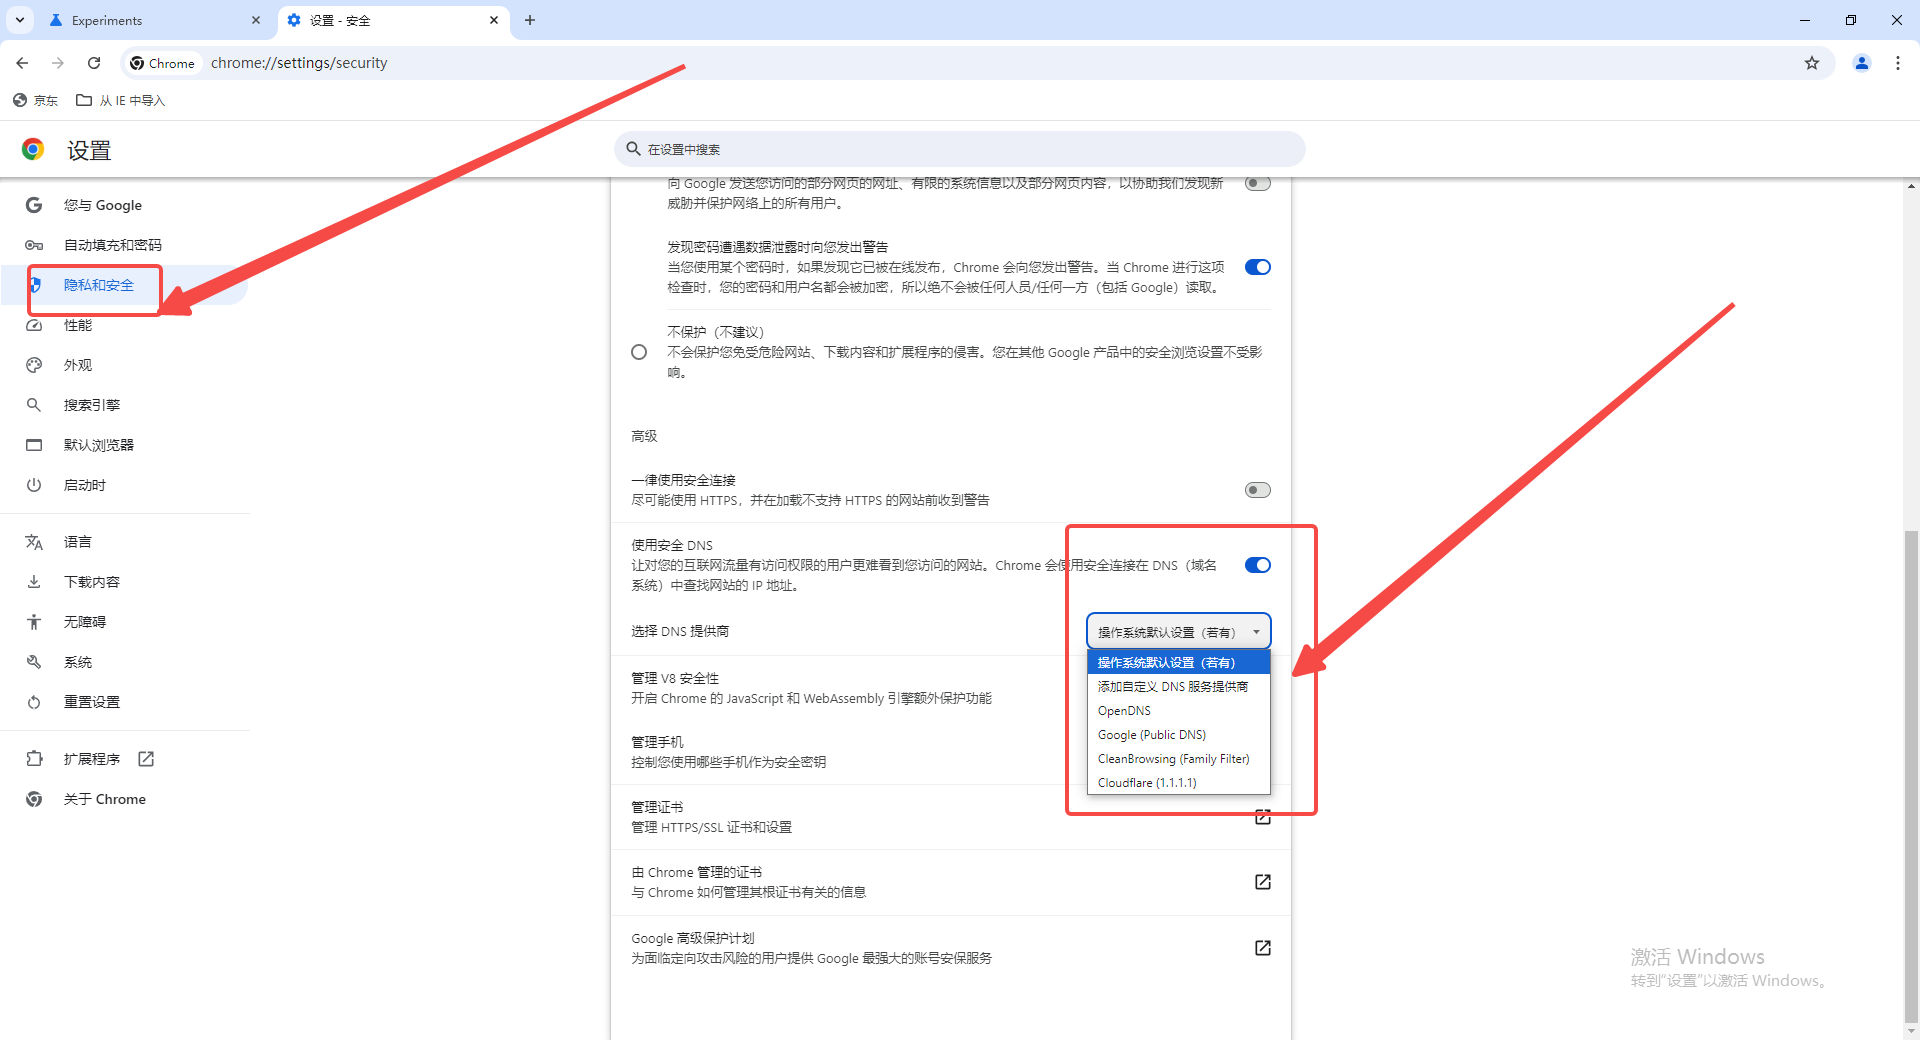Open a new tab
Screen dimensions: 1920x1040
(530, 20)
